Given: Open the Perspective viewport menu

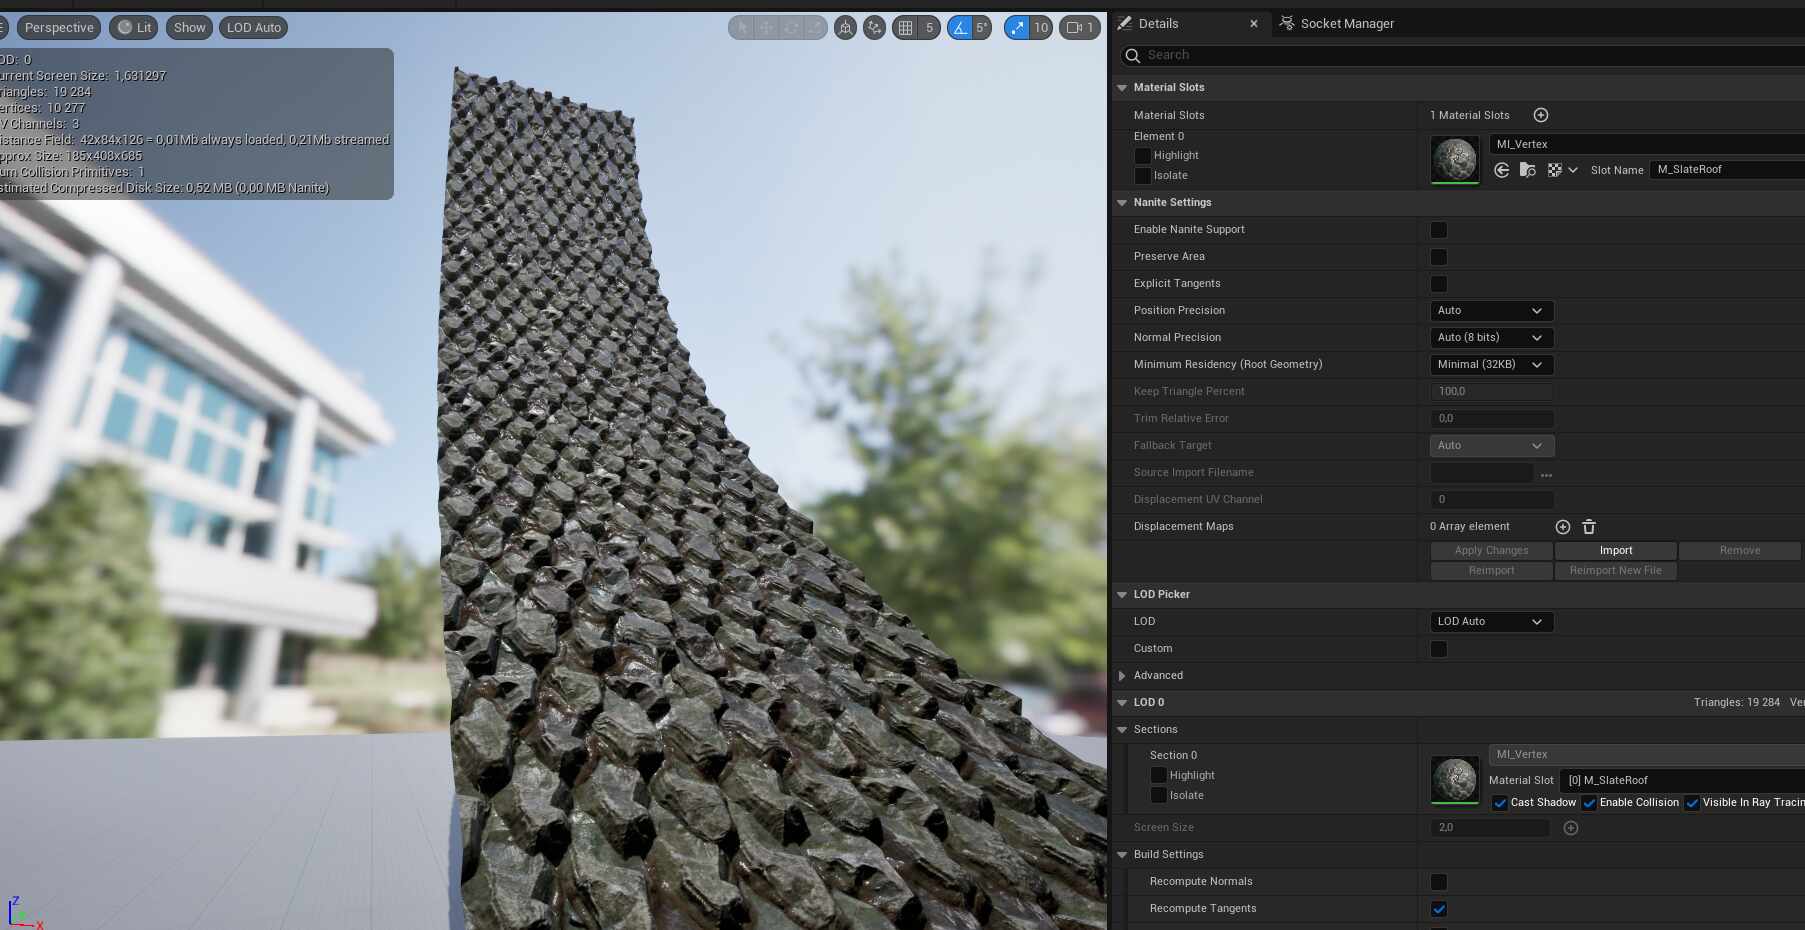Looking at the screenshot, I should (58, 27).
